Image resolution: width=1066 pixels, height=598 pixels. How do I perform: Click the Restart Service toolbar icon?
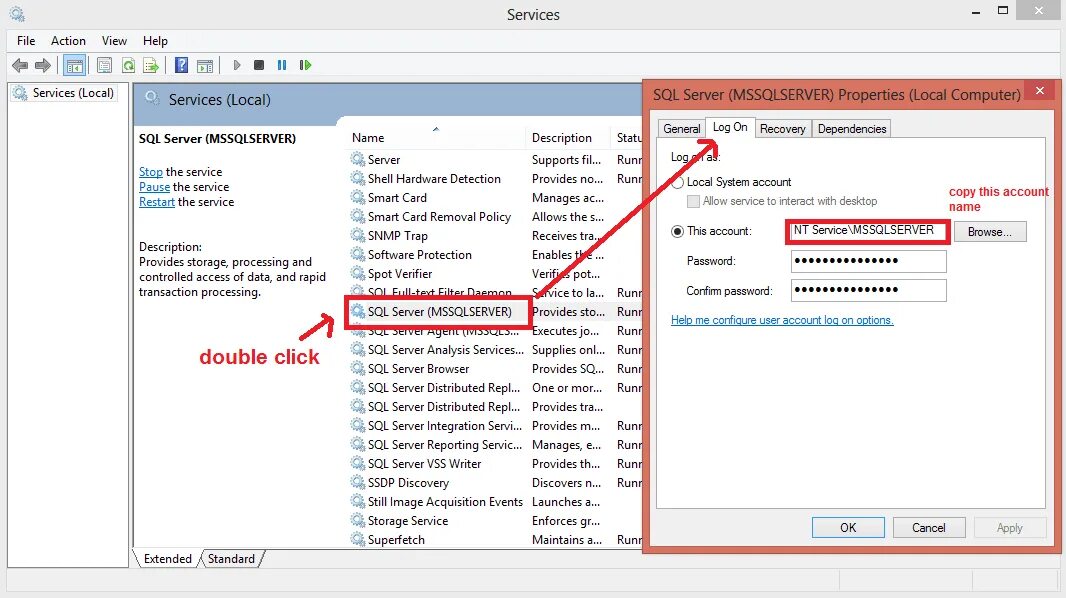point(305,65)
